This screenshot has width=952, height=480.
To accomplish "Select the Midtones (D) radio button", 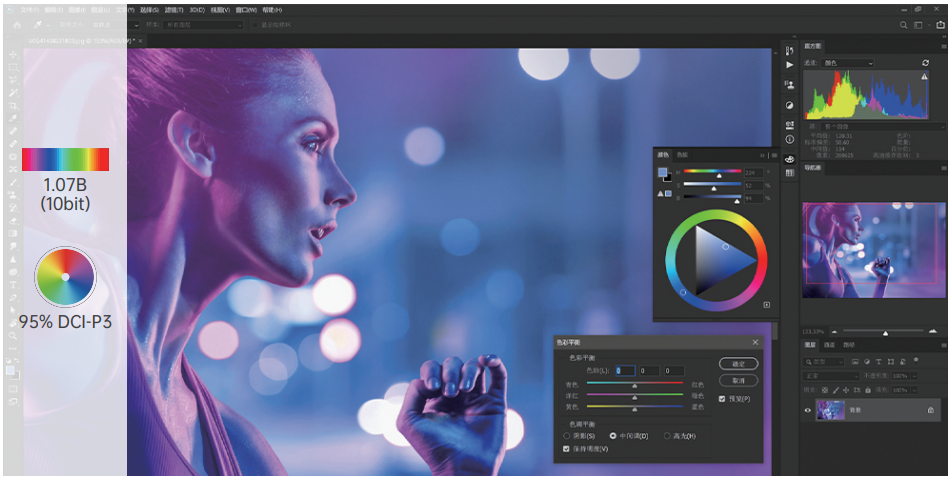I will point(613,436).
